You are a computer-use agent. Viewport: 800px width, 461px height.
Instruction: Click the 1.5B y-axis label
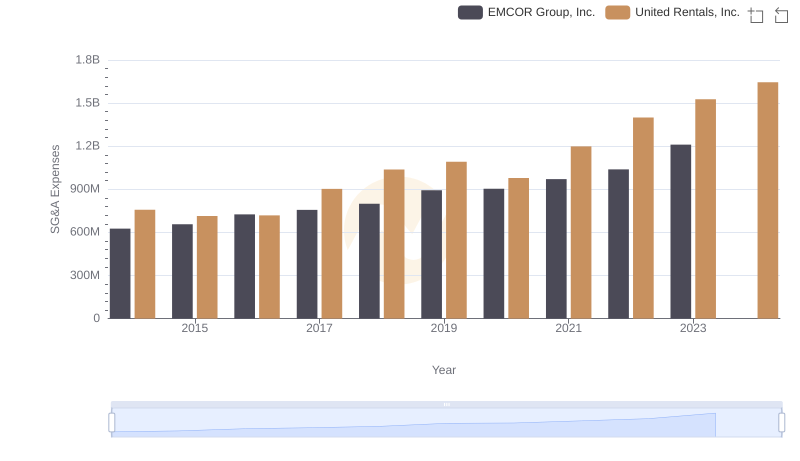coord(88,103)
